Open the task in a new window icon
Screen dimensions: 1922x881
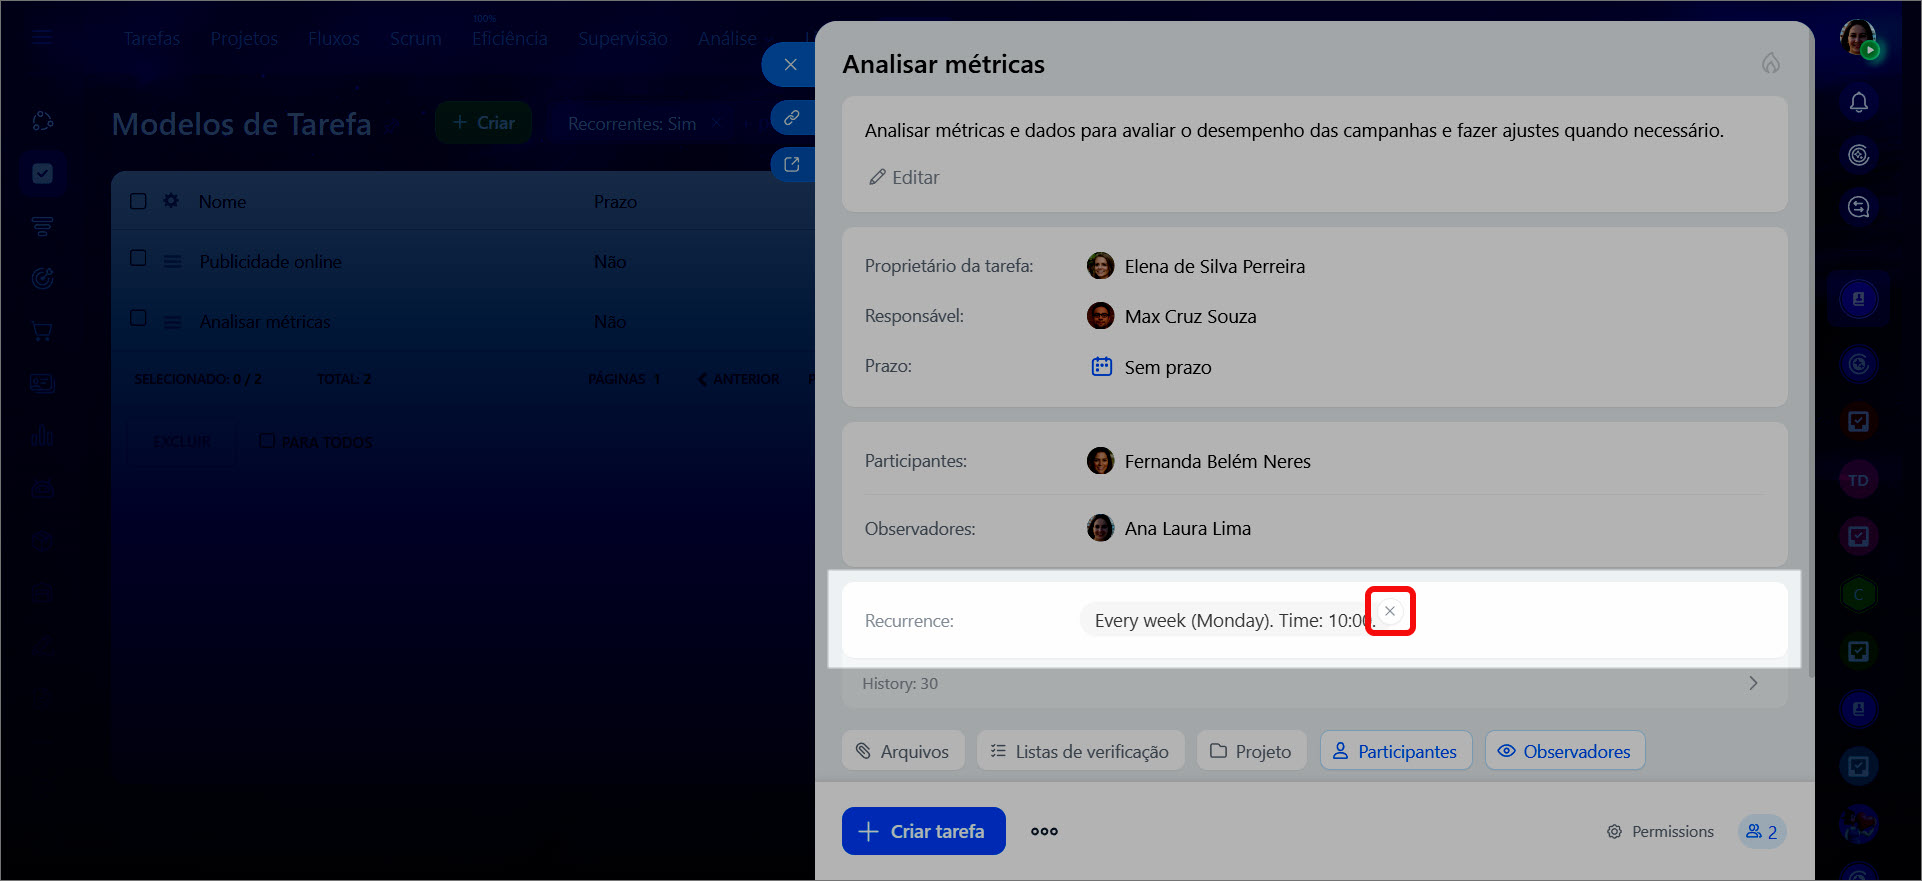coord(791,165)
